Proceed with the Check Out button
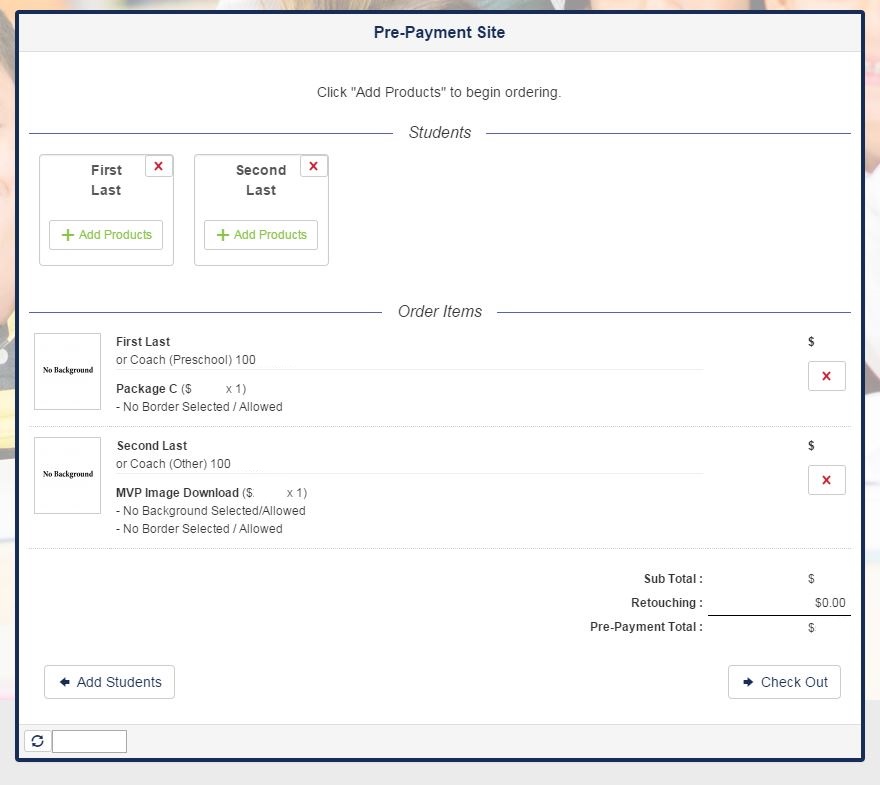This screenshot has width=880, height=785. tap(784, 682)
